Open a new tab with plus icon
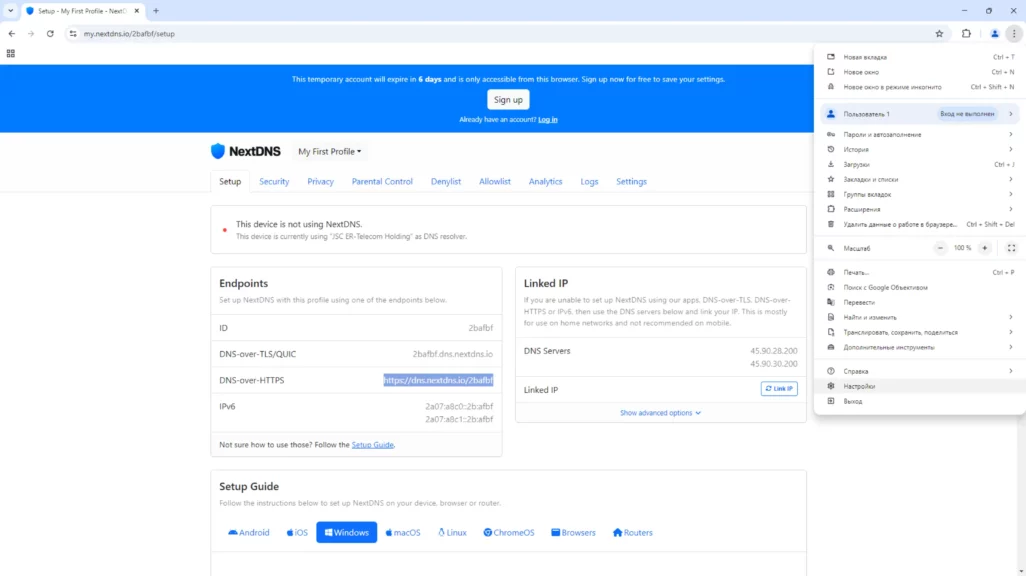Image resolution: width=1026 pixels, height=576 pixels. pos(156,11)
